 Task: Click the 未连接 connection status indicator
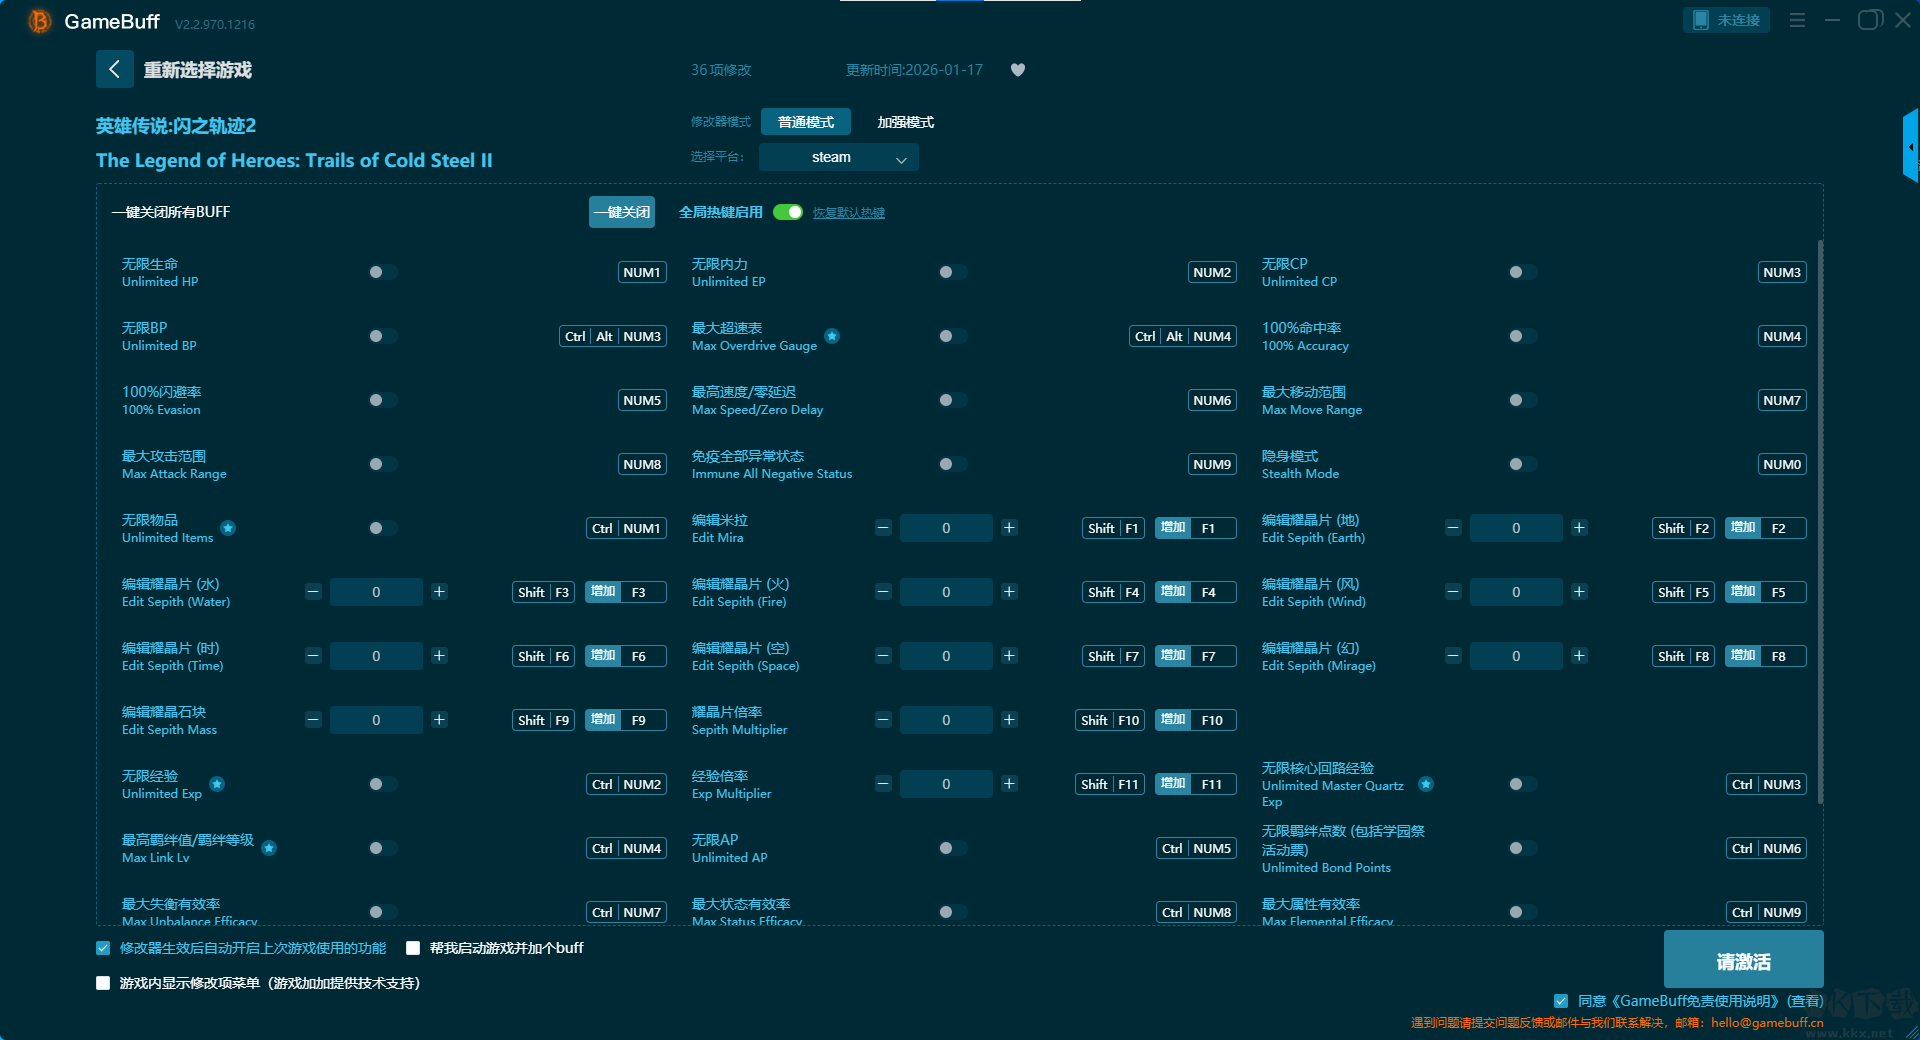click(x=1727, y=20)
